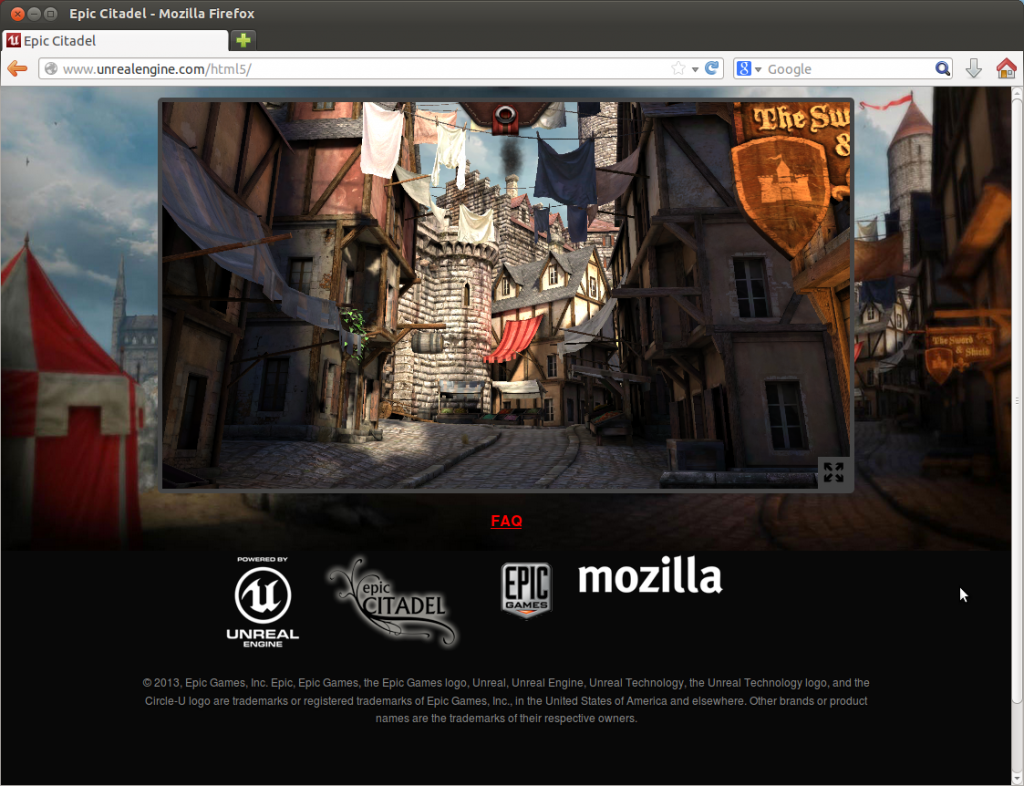
Task: Go to the Firefox home page icon
Action: 1006,69
